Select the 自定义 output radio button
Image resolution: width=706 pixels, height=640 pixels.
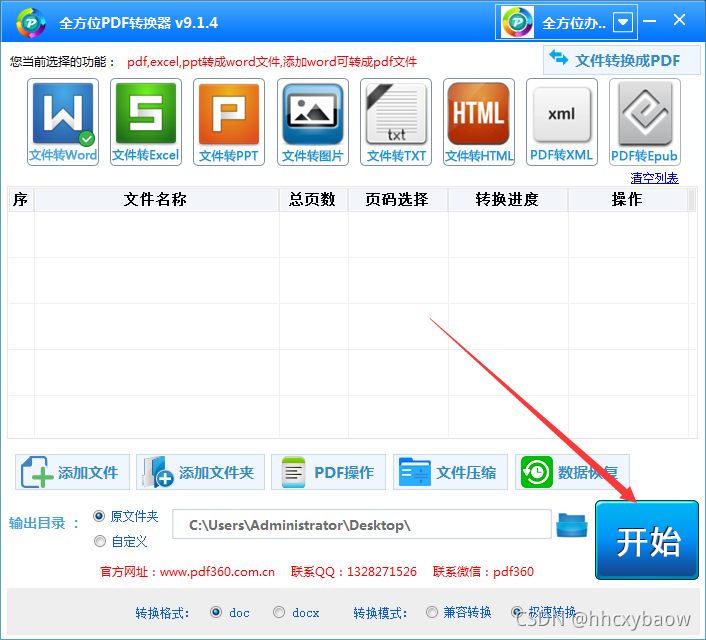pyautogui.click(x=100, y=541)
